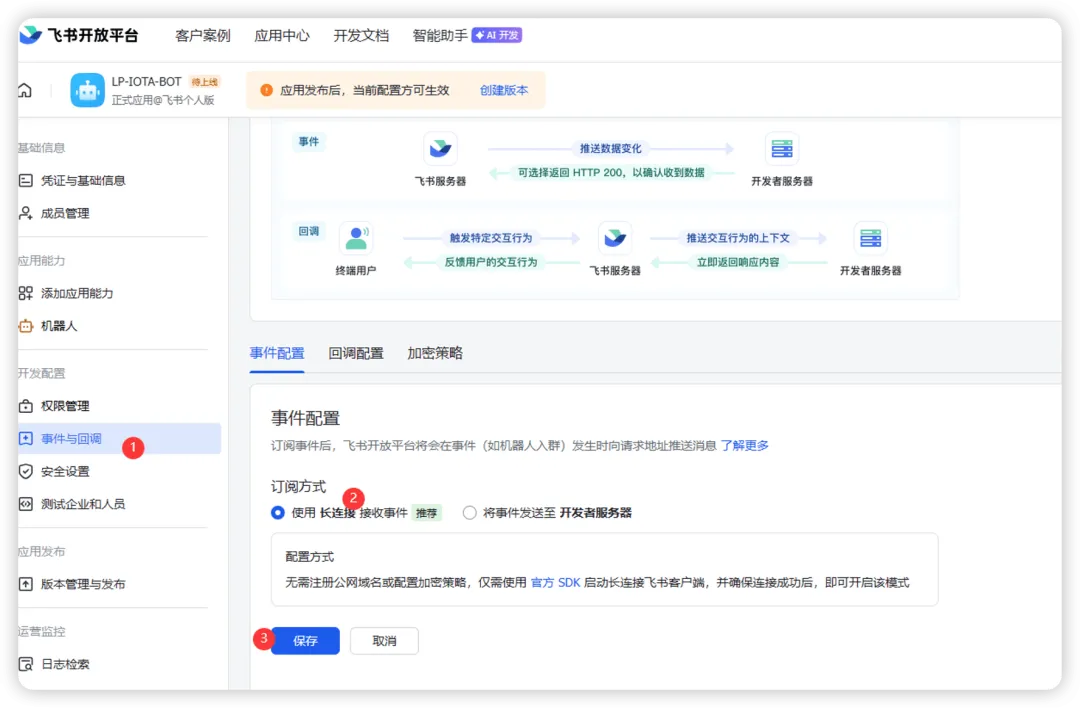Click the 推送数据变化 label in diagram
This screenshot has width=1080, height=708.
coord(610,149)
